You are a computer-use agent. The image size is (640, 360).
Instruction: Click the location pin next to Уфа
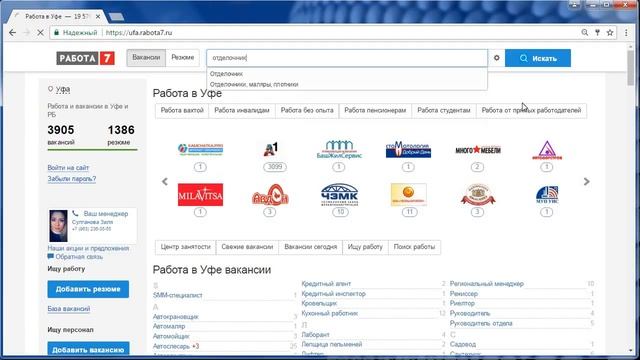[x=51, y=89]
